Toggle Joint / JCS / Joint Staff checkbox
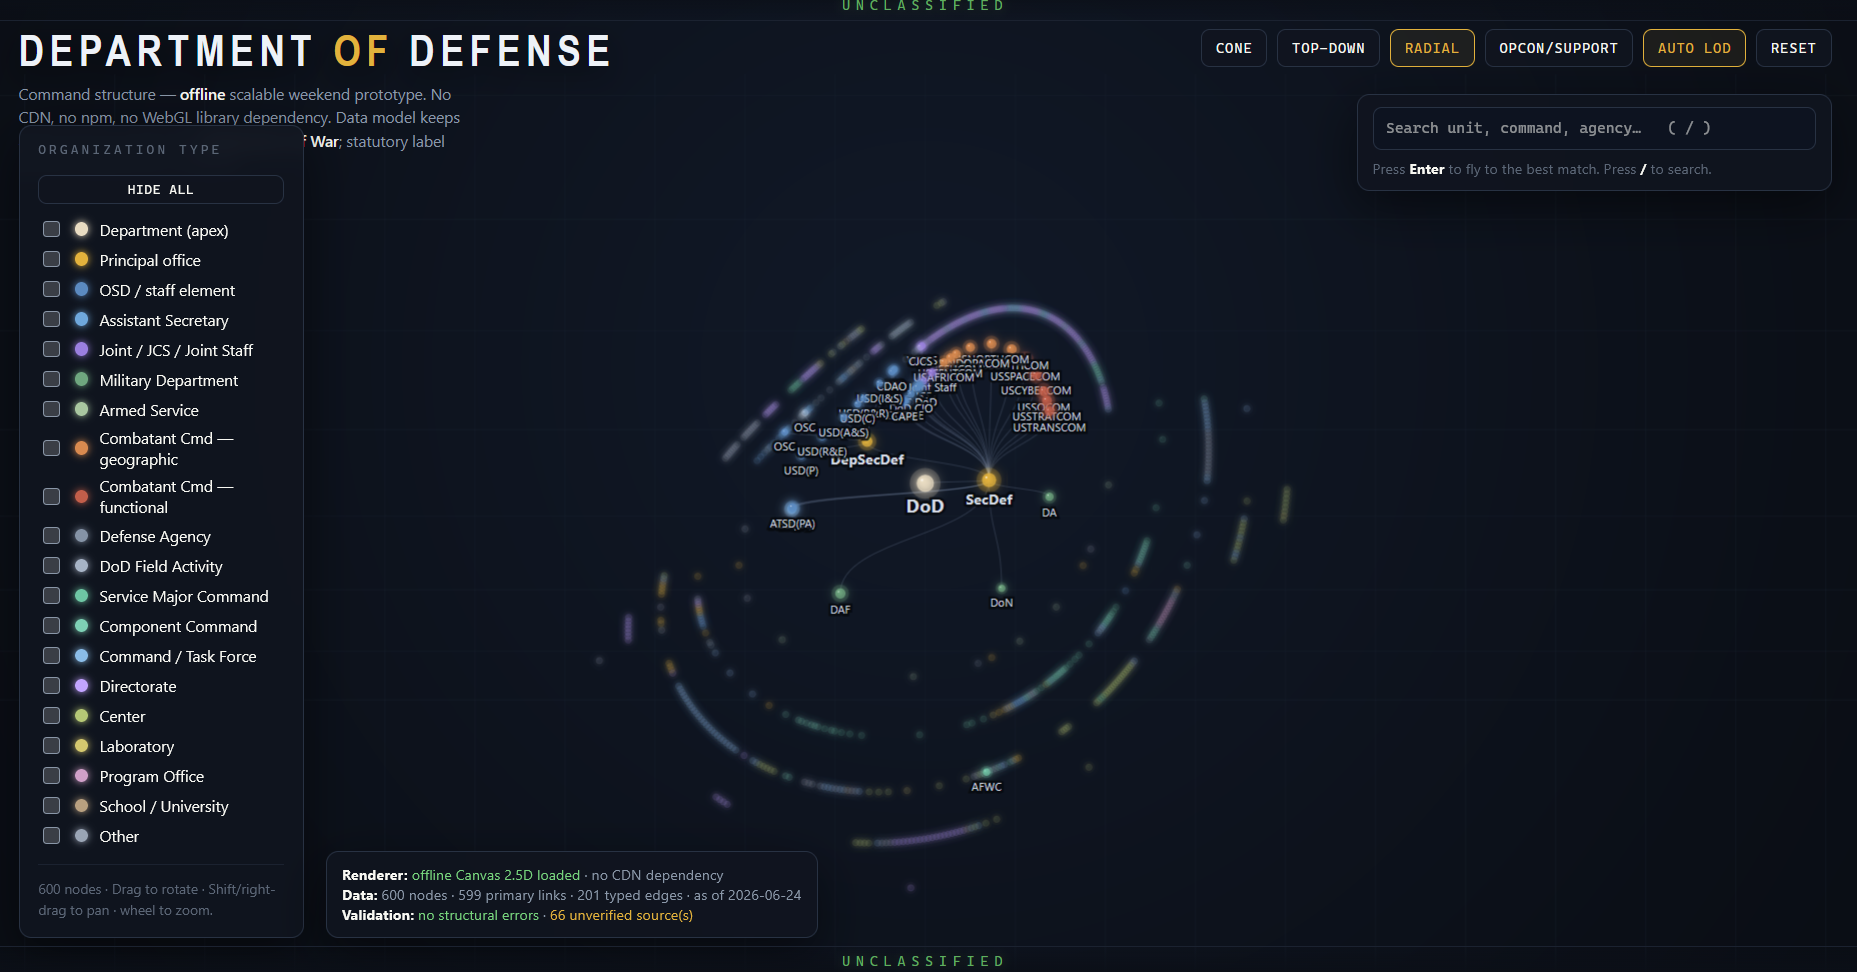Viewport: 1857px width, 972px height. click(x=52, y=349)
